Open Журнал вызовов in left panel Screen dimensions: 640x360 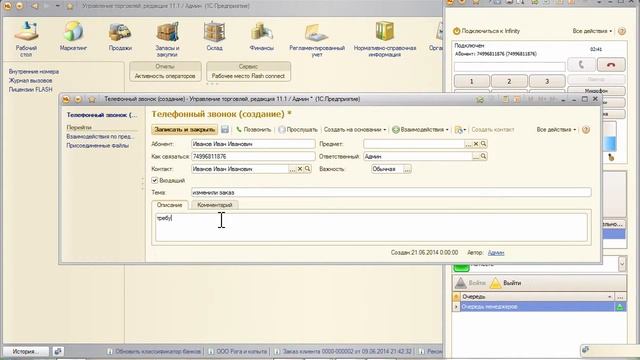coord(30,80)
